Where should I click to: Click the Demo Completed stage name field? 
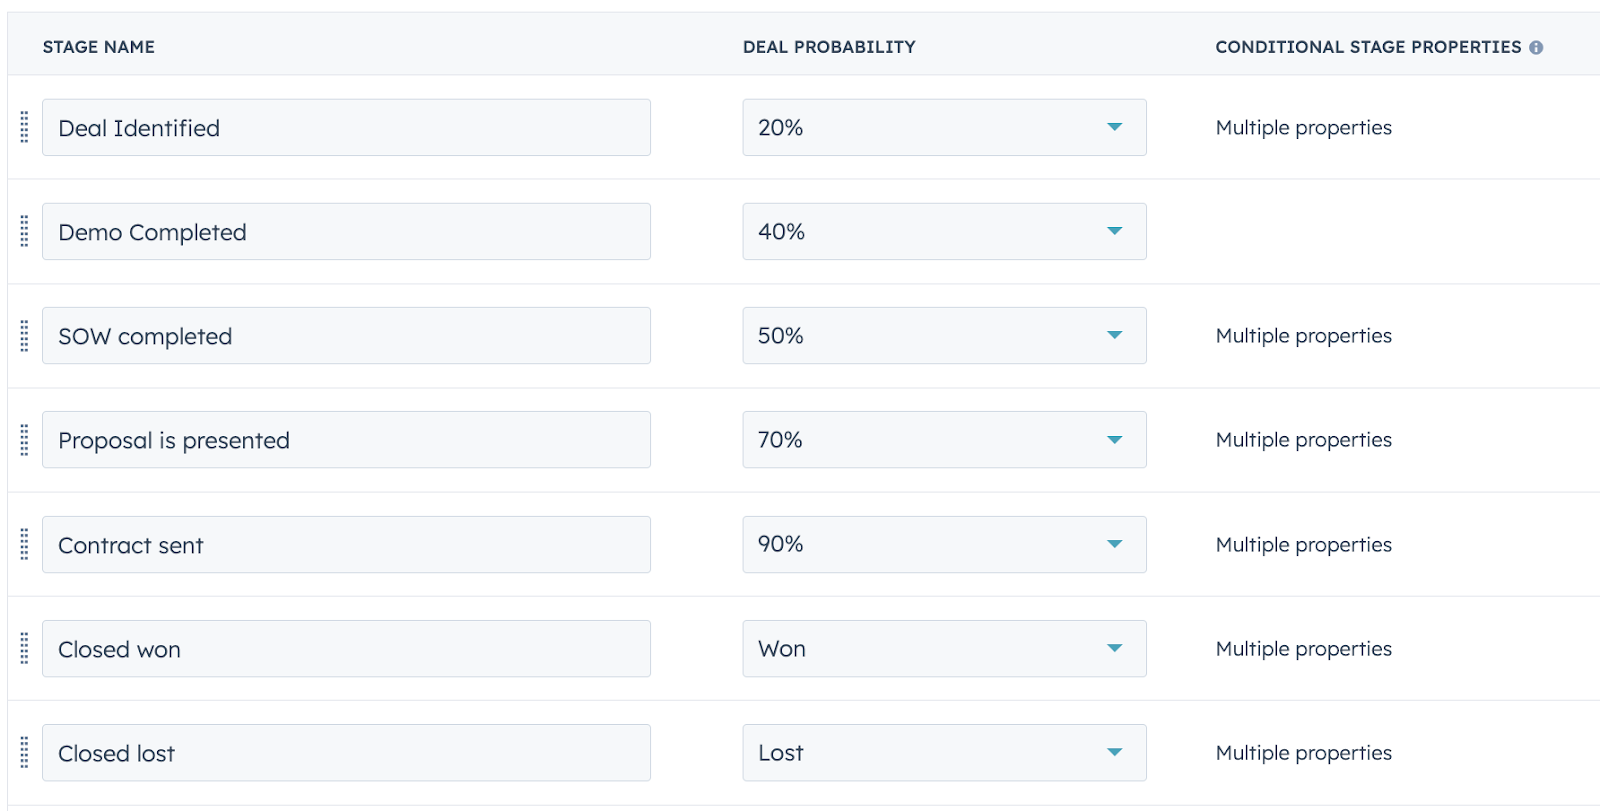click(x=346, y=231)
